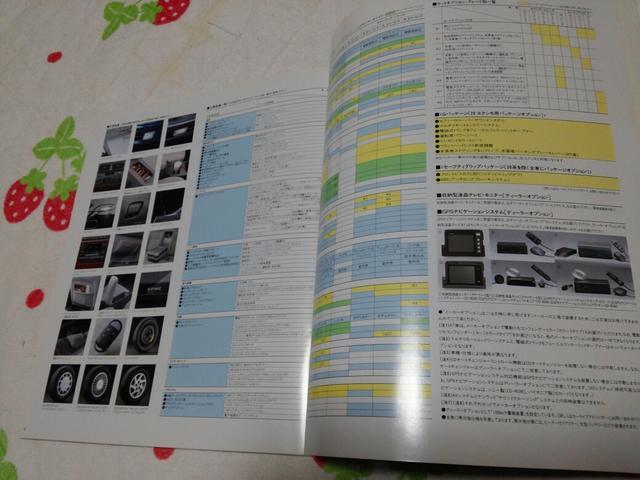The width and height of the screenshot is (640, 480).
Task: Open the spare tire photo beside key fob
Action: (144, 336)
